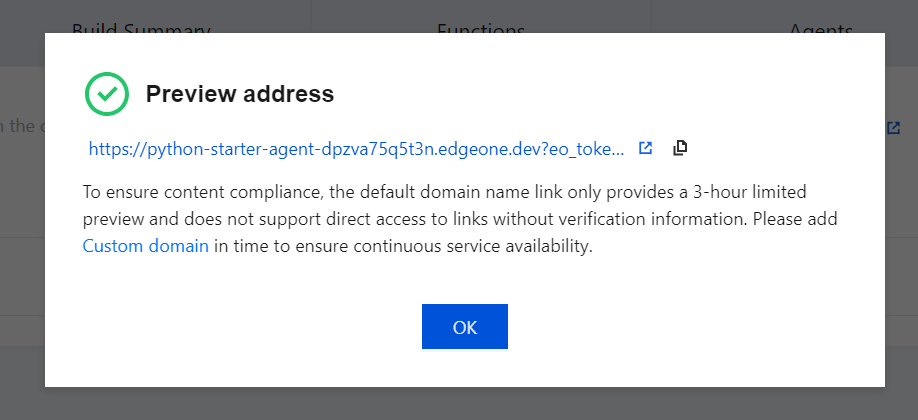This screenshot has height=420, width=918.
Task: Click the blank dialog area beside OK button
Action: coord(644,326)
